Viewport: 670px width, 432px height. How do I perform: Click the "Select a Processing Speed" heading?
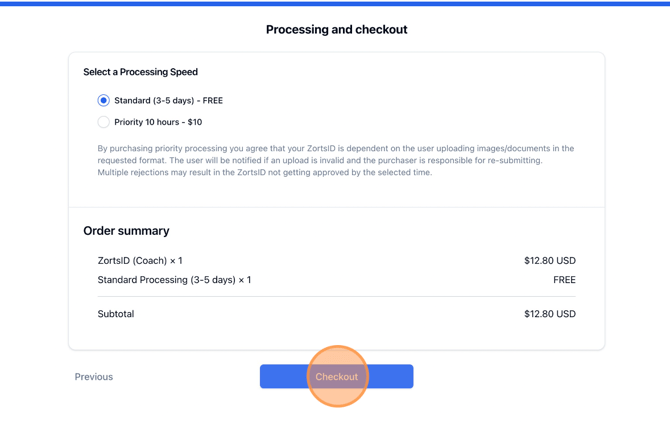click(140, 72)
